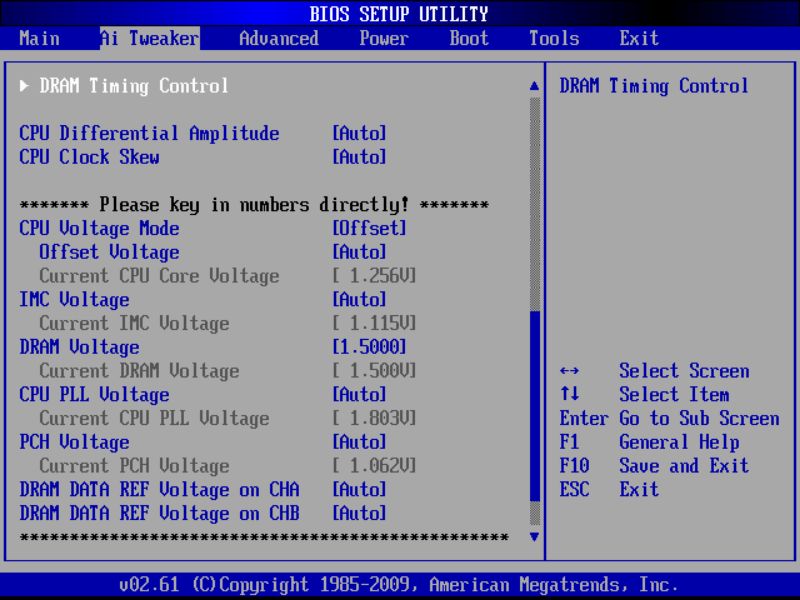Select the Exit tab
Screen dimensions: 800x600
tap(639, 38)
